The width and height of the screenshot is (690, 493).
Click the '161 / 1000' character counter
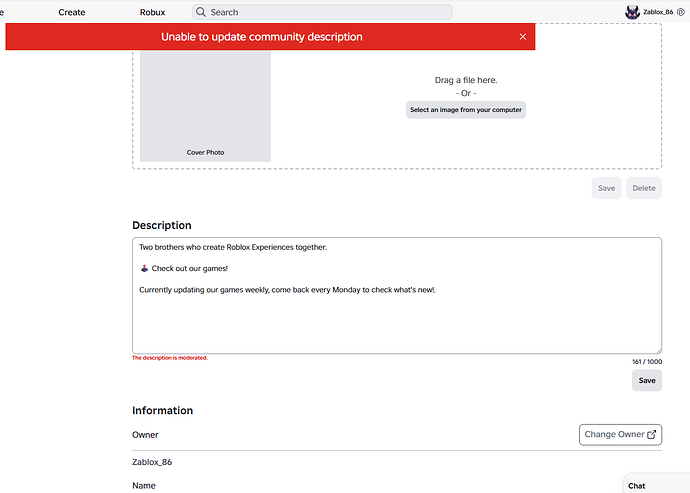click(647, 361)
